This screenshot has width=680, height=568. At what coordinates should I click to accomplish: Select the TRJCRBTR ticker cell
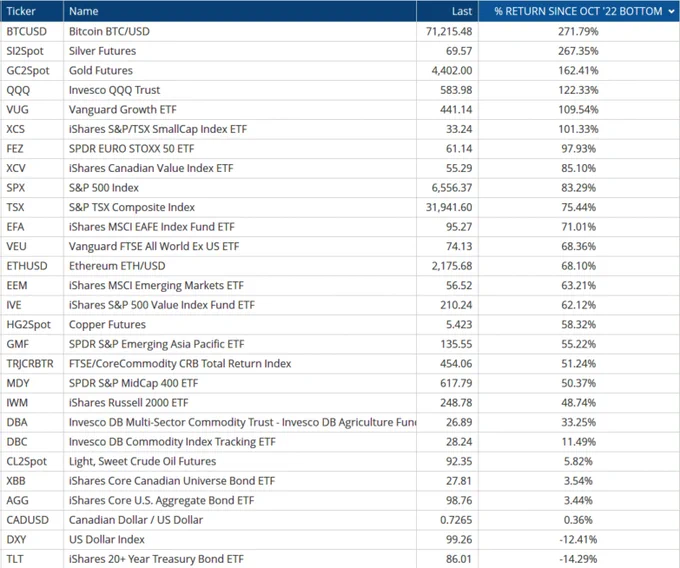click(32, 363)
